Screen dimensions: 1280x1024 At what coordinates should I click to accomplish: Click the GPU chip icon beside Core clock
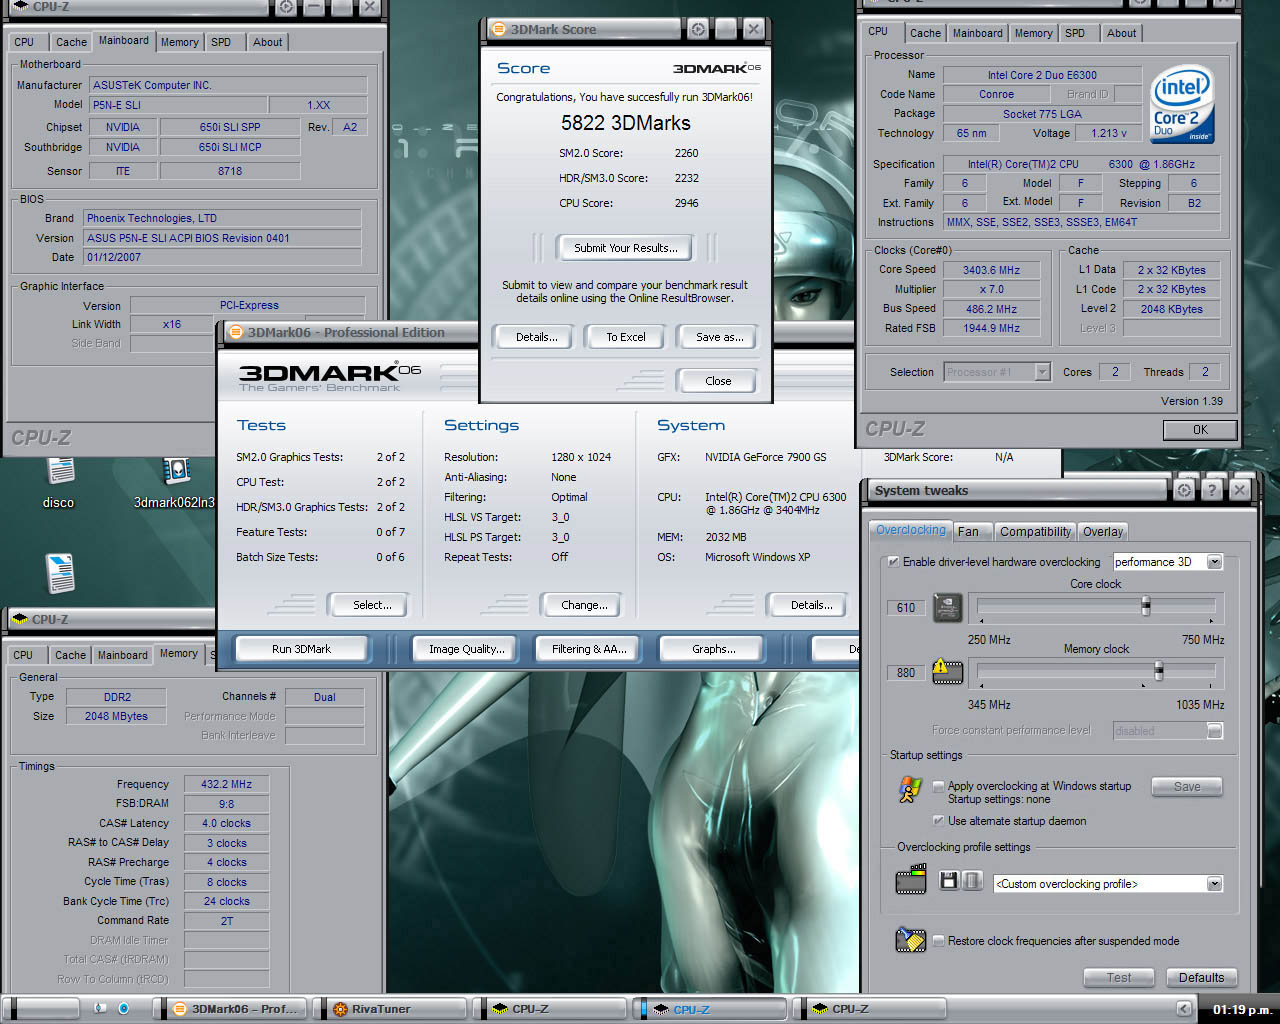[x=947, y=607]
